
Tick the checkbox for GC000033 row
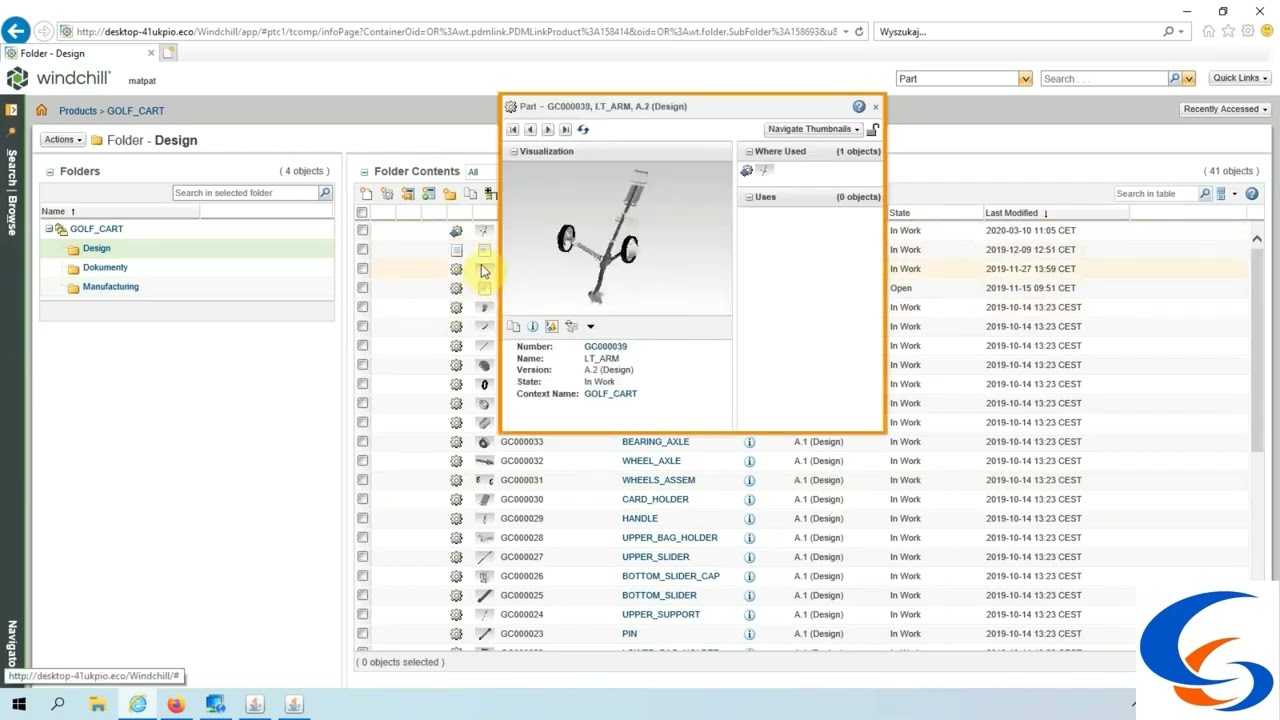(363, 442)
